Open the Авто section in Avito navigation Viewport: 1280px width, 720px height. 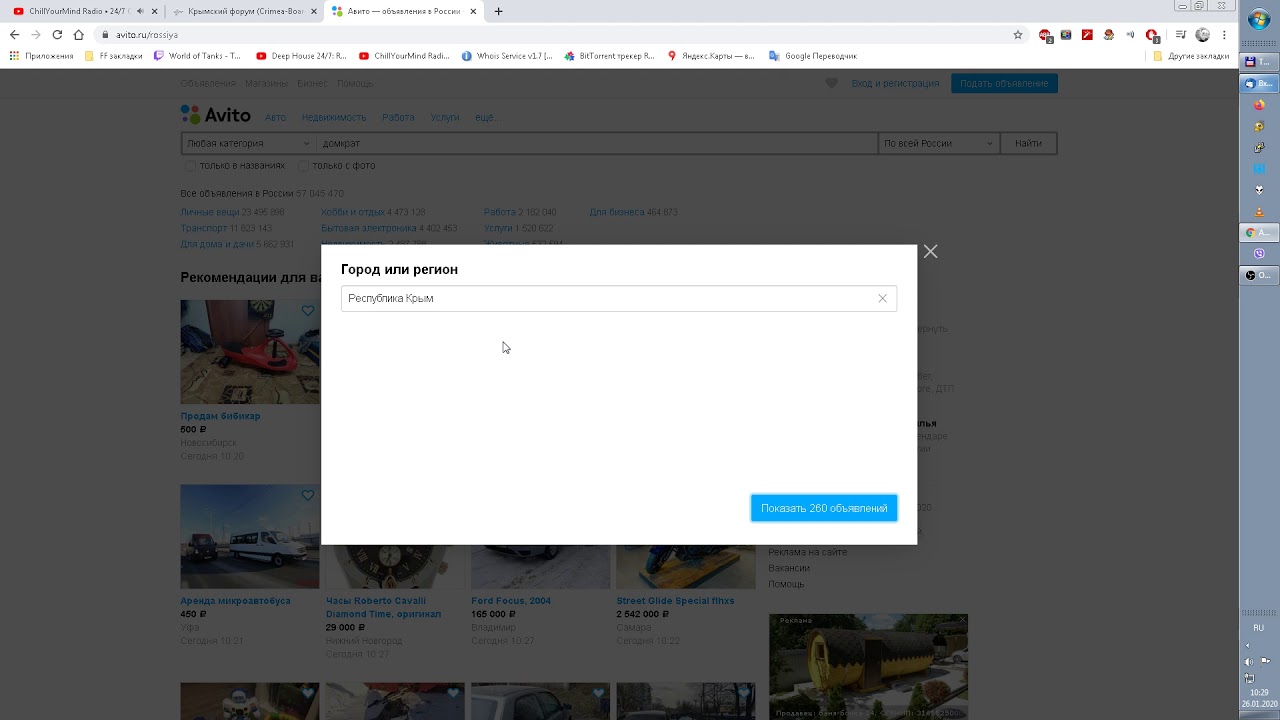point(275,118)
